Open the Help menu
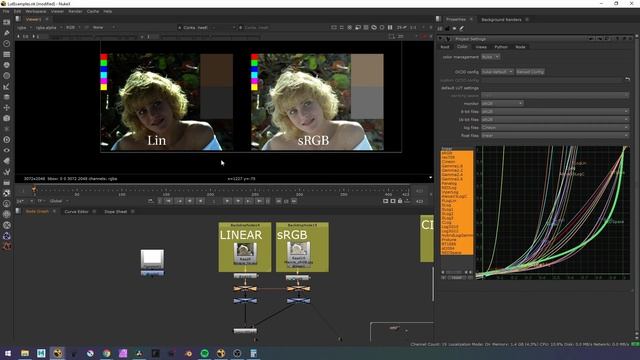Screen dimensions: 640x360 [108, 11]
